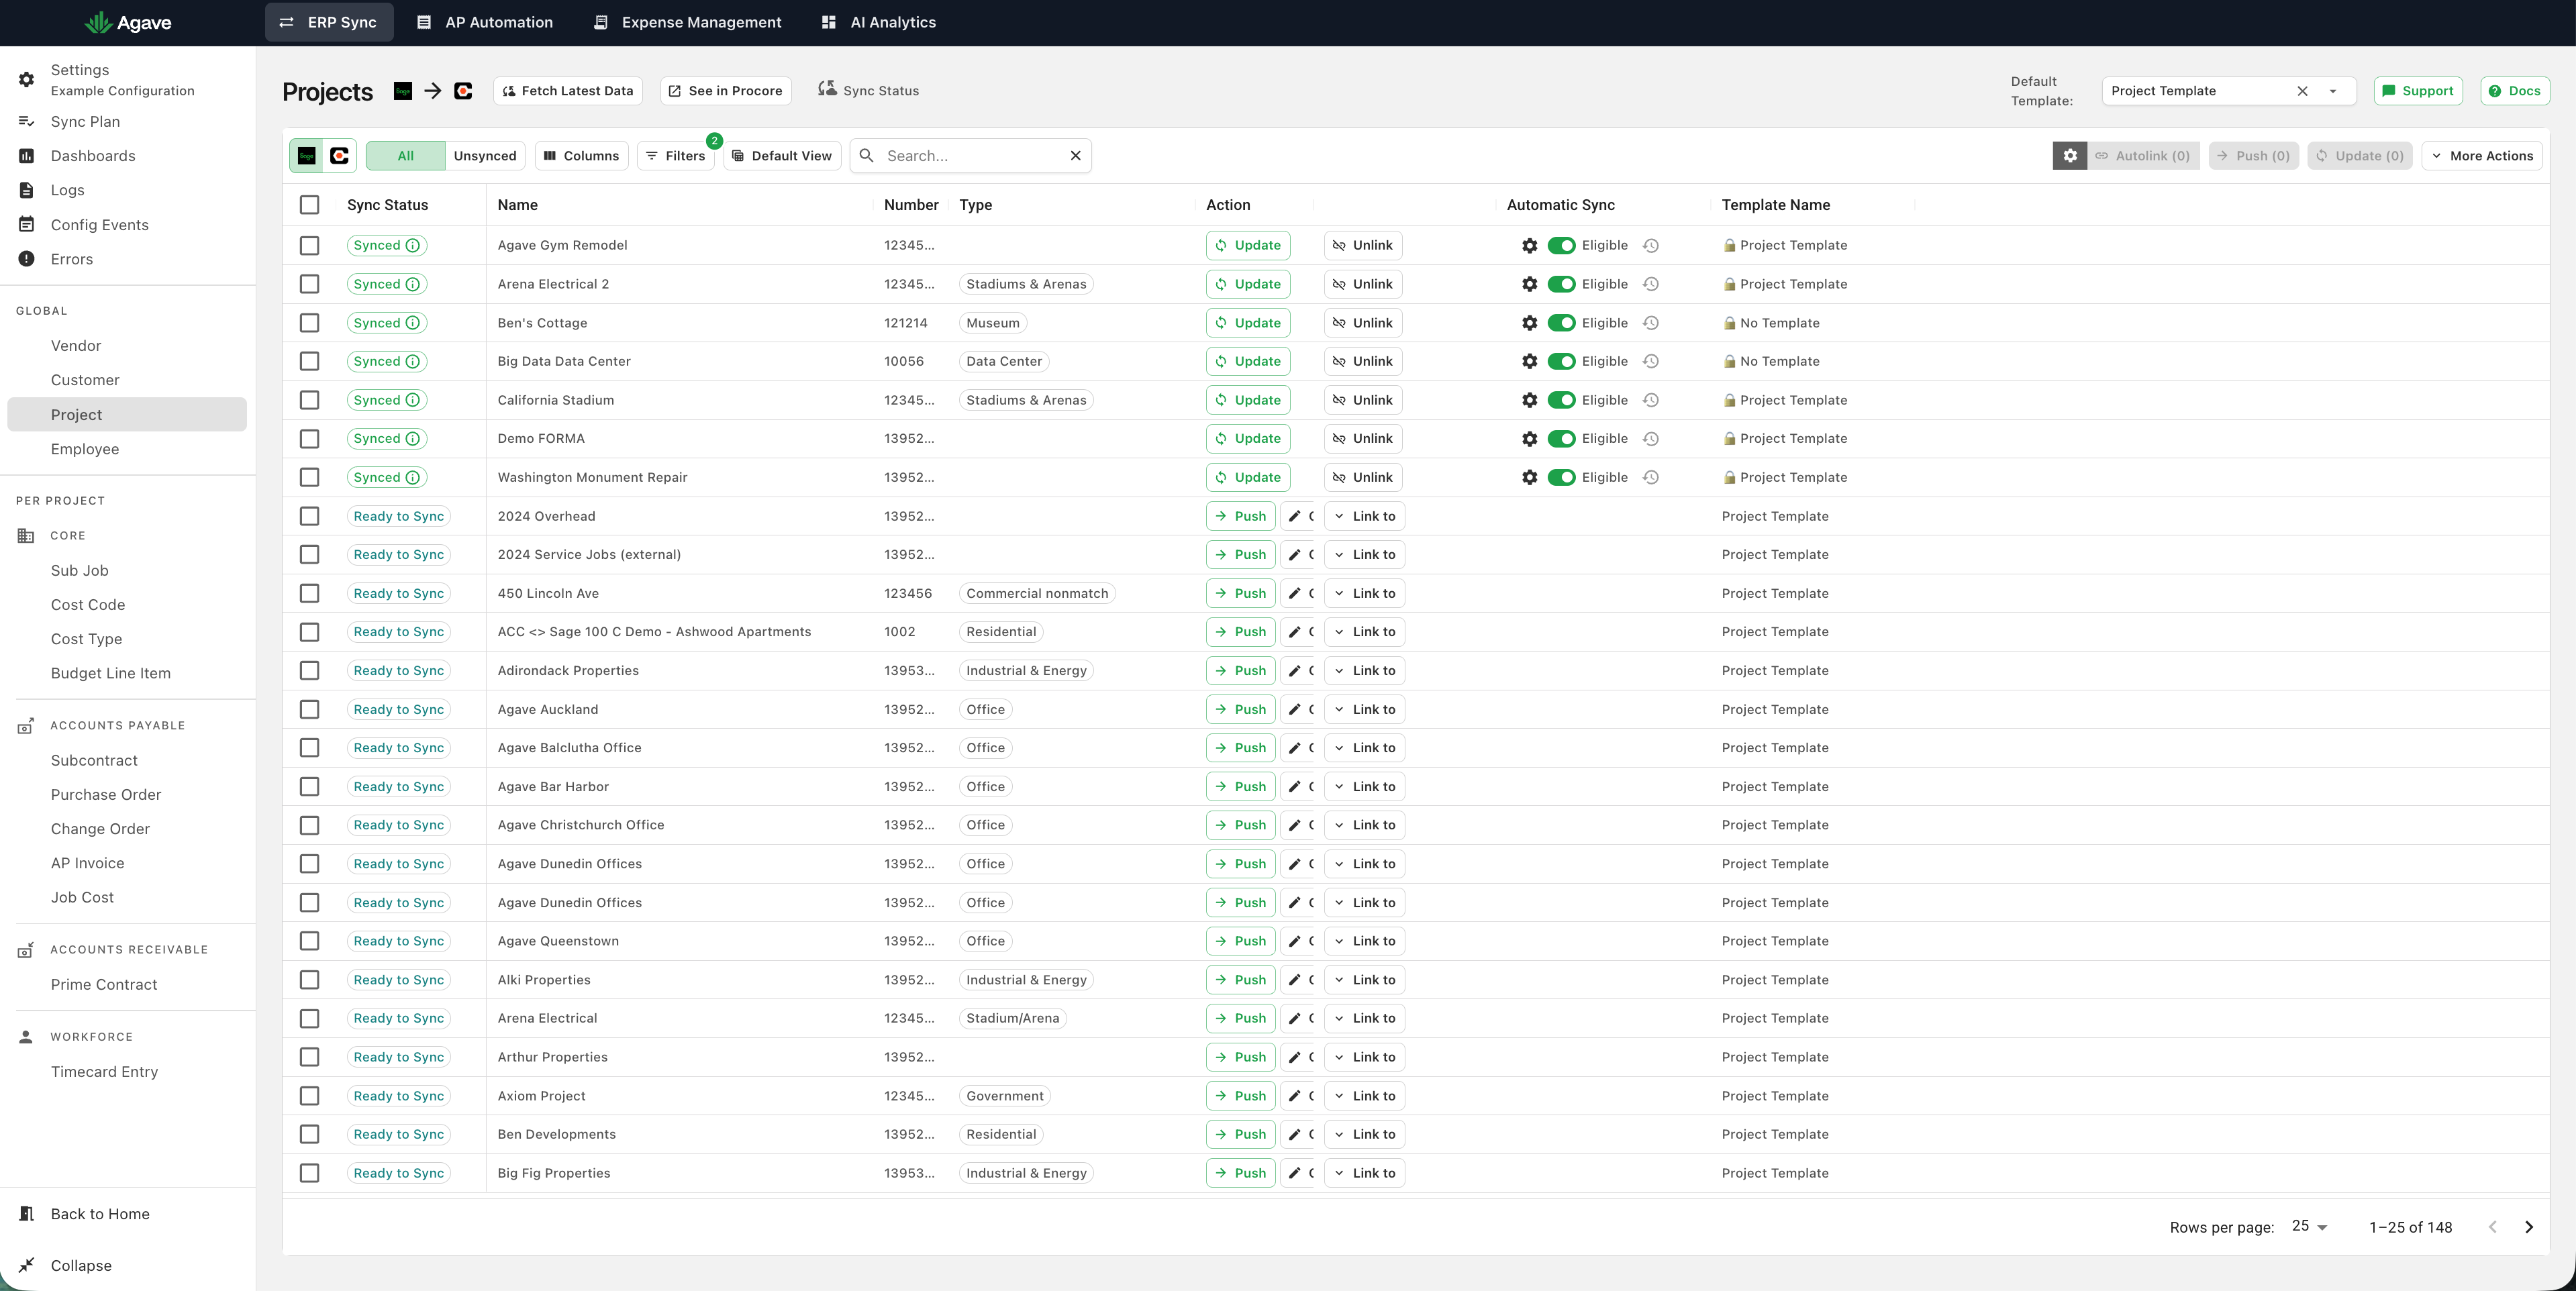This screenshot has height=1291, width=2576.
Task: Select the Procore filter icon in table toolbar
Action: [340, 156]
